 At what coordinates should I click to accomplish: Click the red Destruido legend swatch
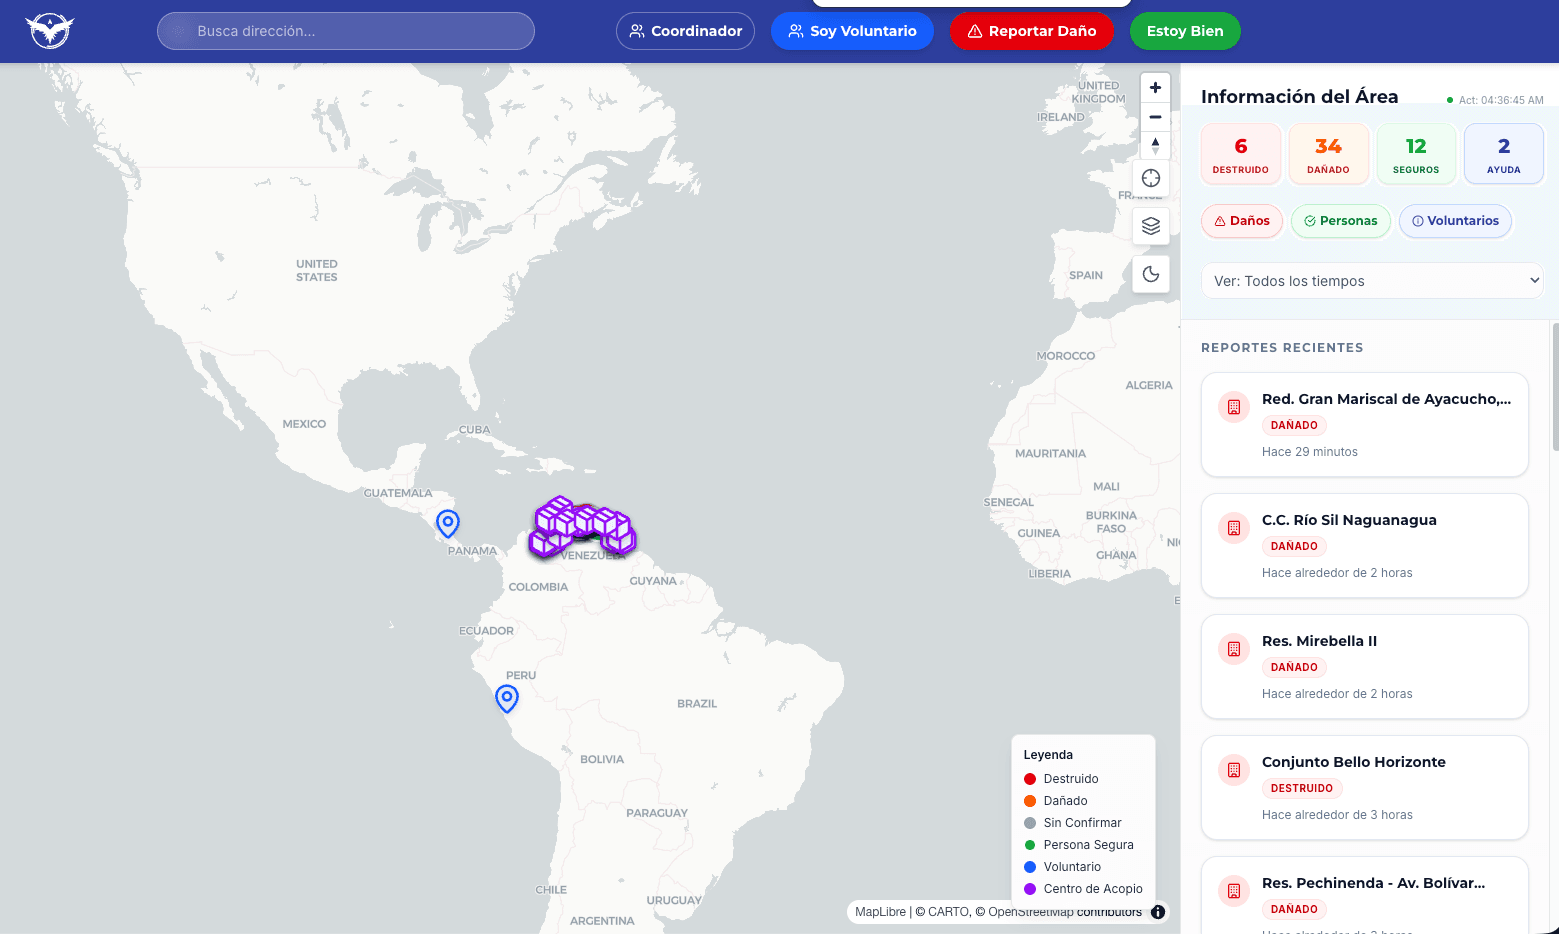coord(1030,779)
